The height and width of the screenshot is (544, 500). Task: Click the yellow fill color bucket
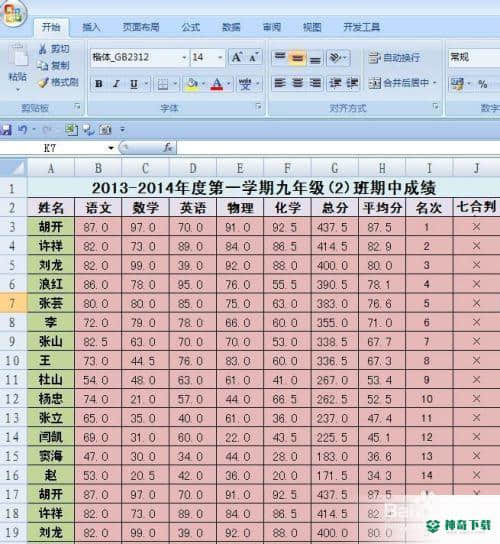[192, 84]
